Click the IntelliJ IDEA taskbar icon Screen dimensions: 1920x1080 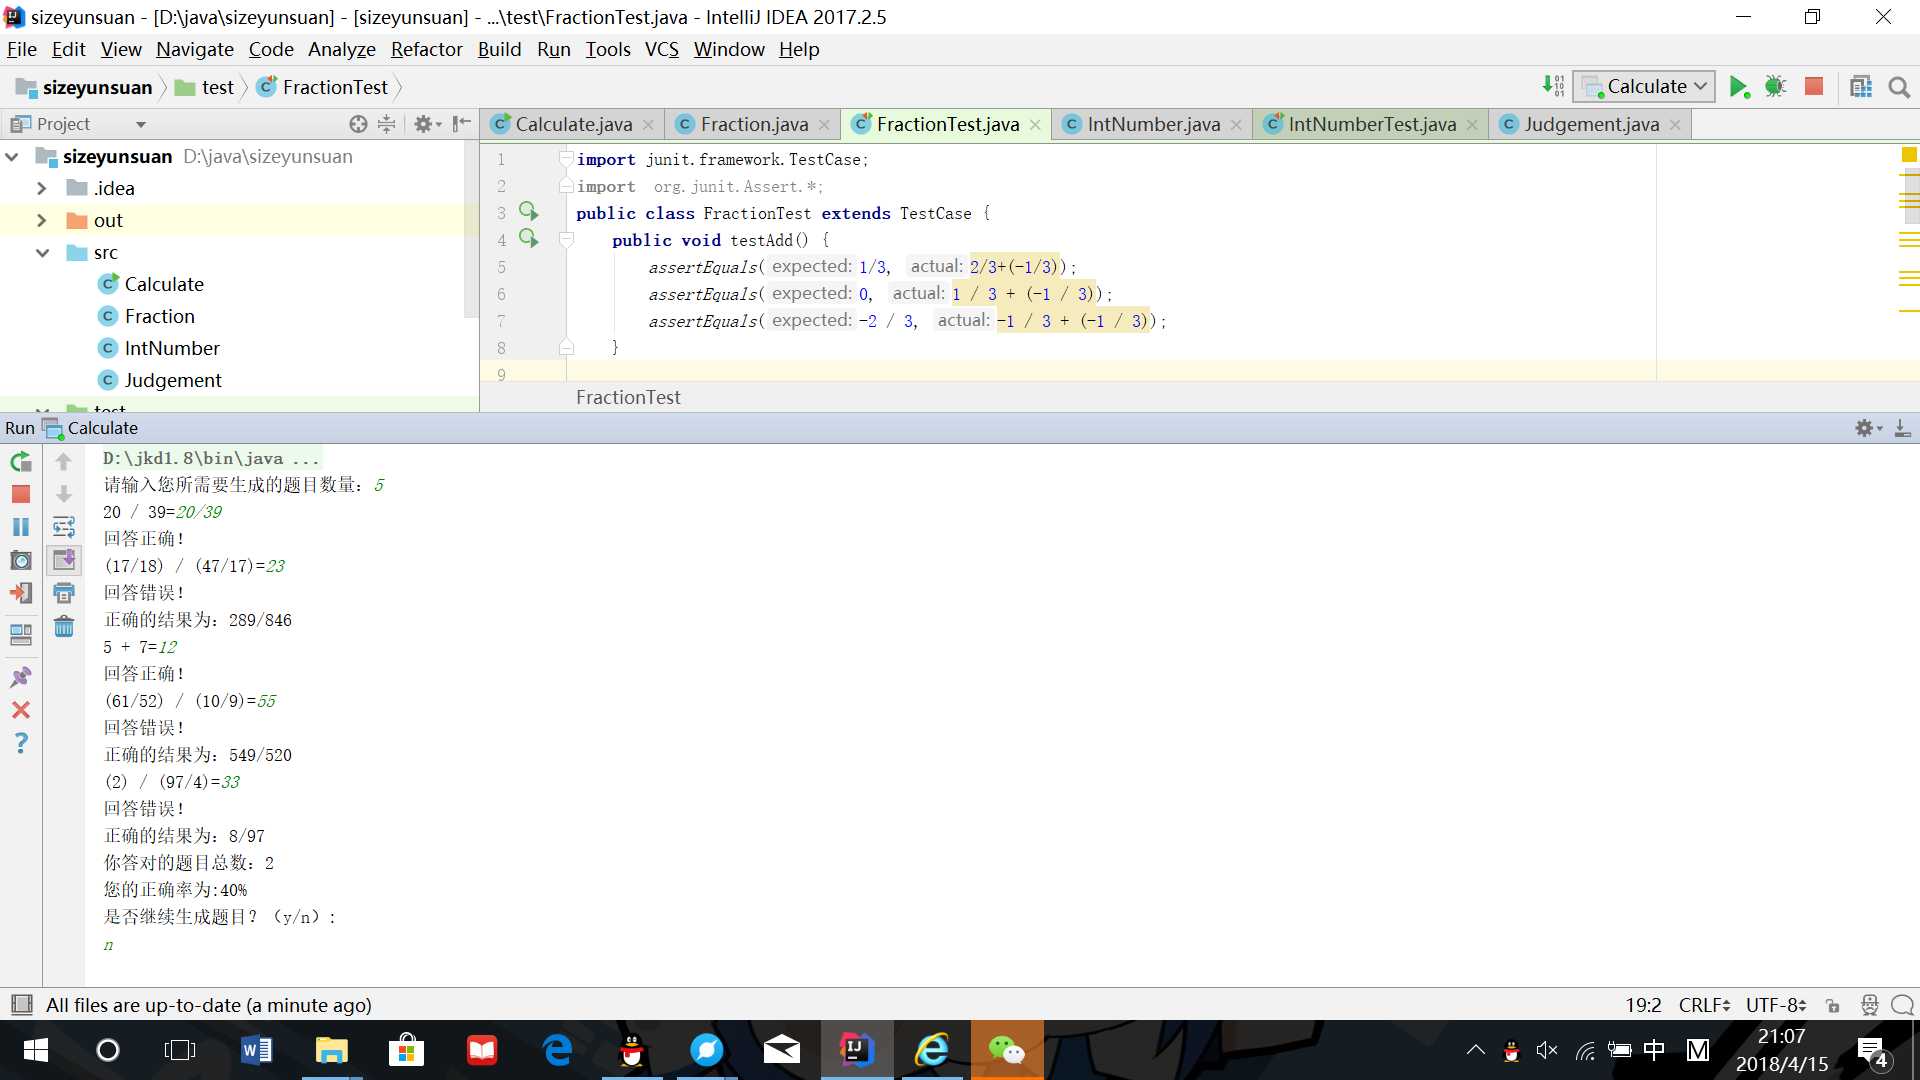tap(855, 1050)
